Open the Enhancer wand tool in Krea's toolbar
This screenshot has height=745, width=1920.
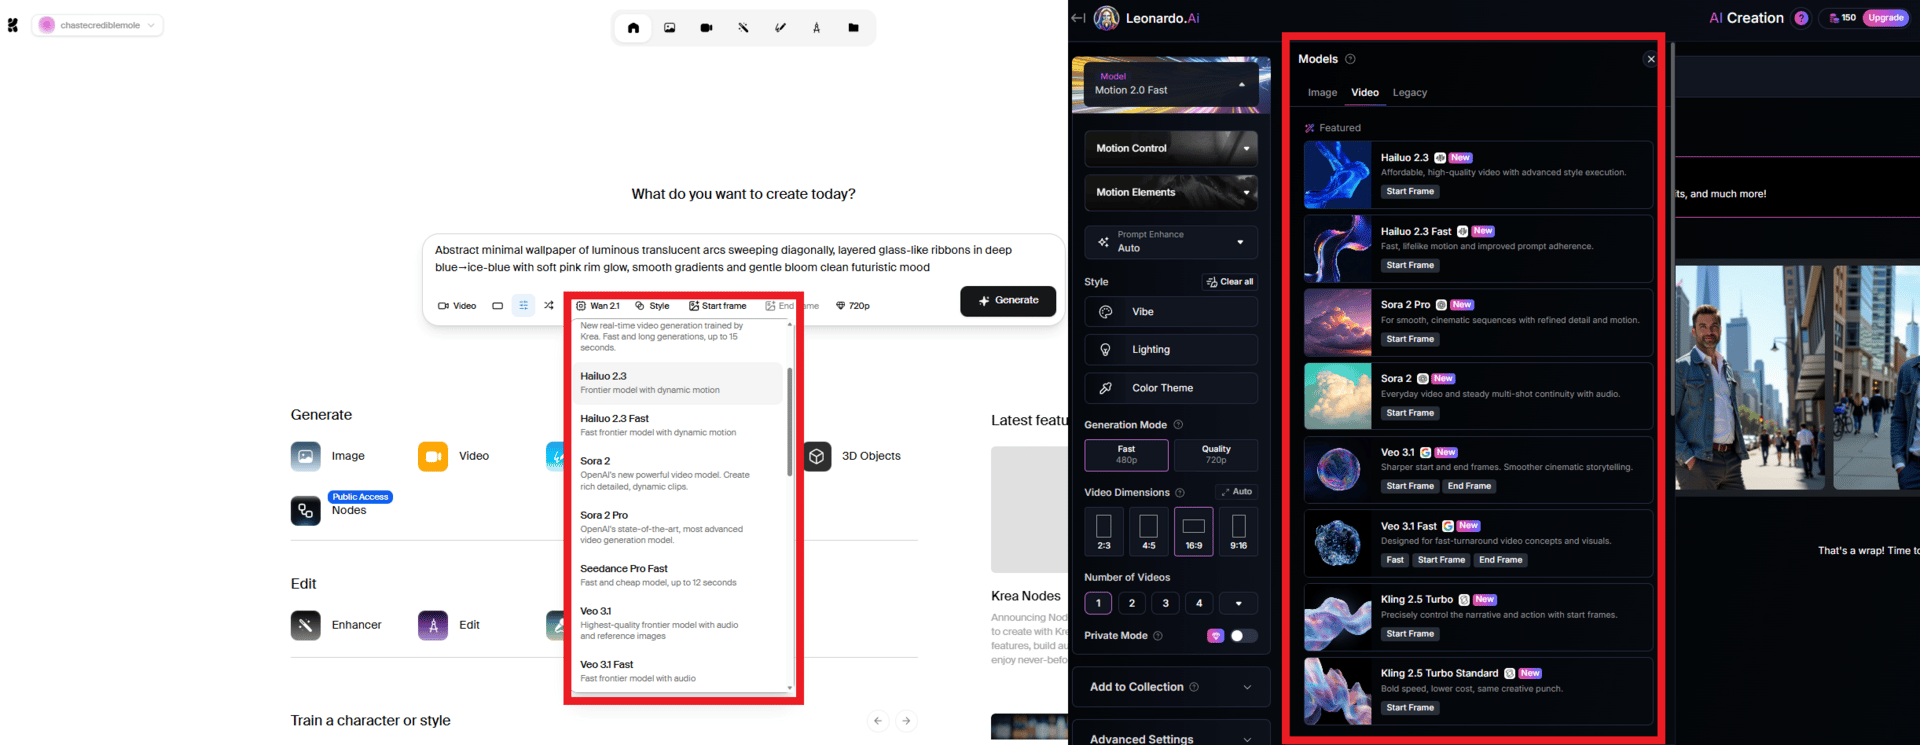(x=743, y=28)
